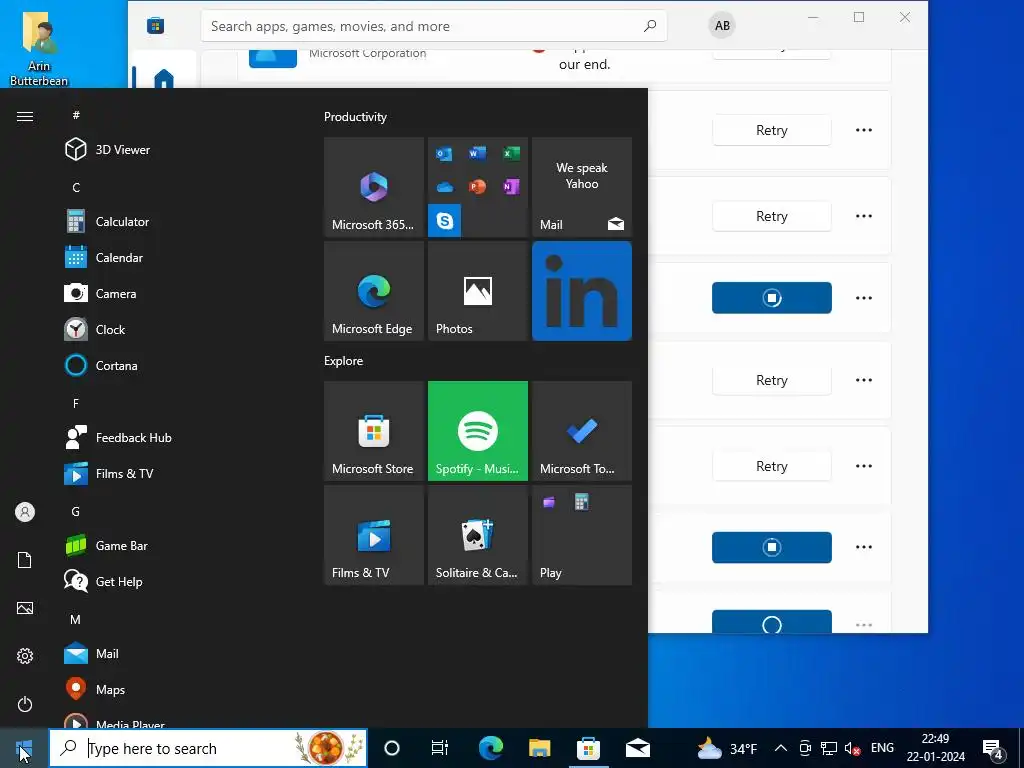
Task: Open the Microsoft To Do tile
Action: click(582, 431)
